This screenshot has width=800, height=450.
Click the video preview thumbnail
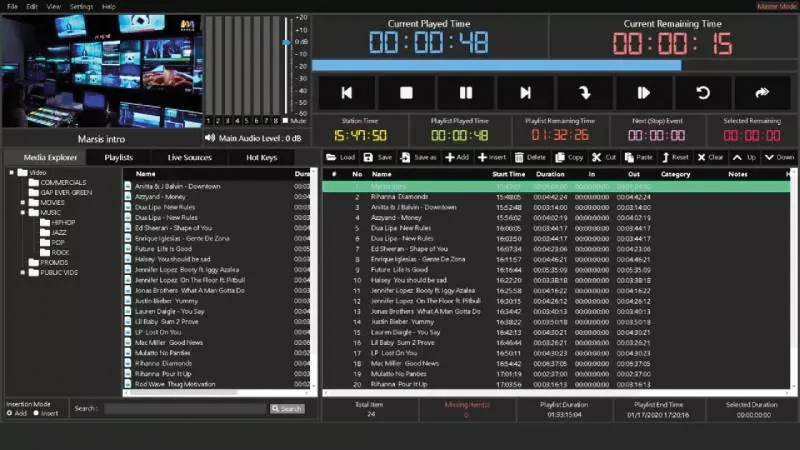coord(102,71)
